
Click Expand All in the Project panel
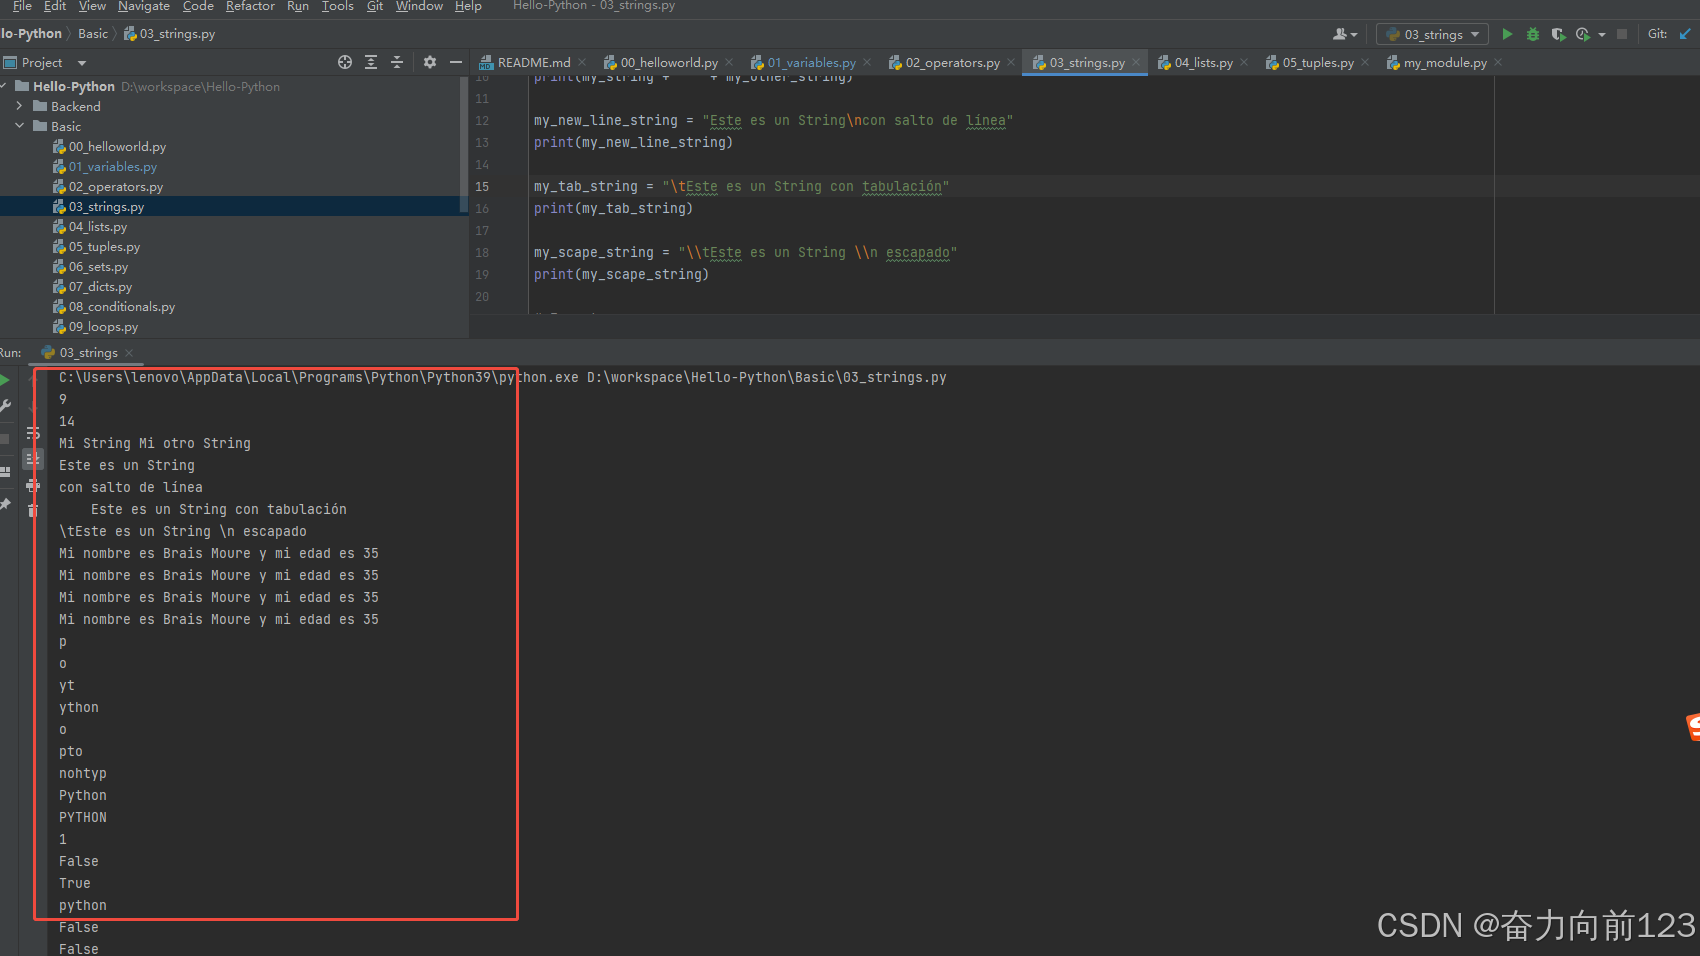tap(371, 62)
